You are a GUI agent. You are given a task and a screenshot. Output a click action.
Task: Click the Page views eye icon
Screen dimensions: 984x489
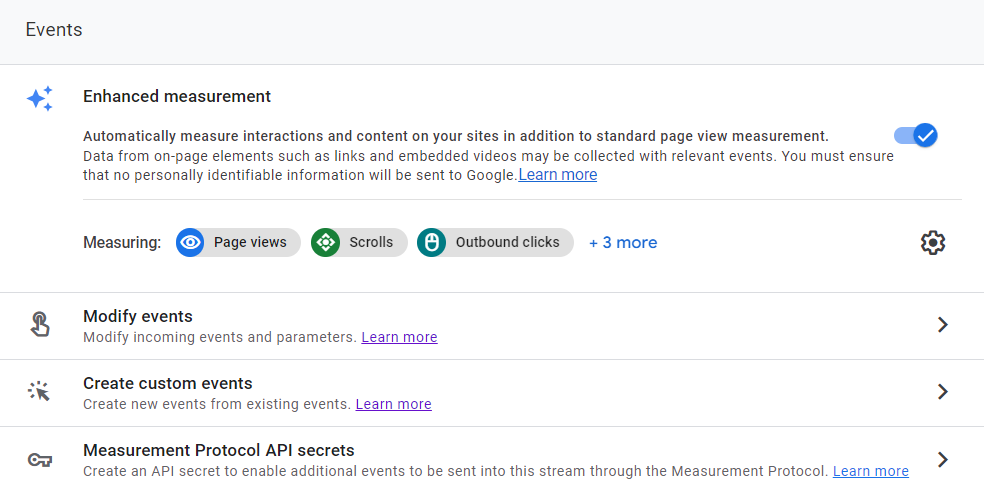pyautogui.click(x=190, y=242)
